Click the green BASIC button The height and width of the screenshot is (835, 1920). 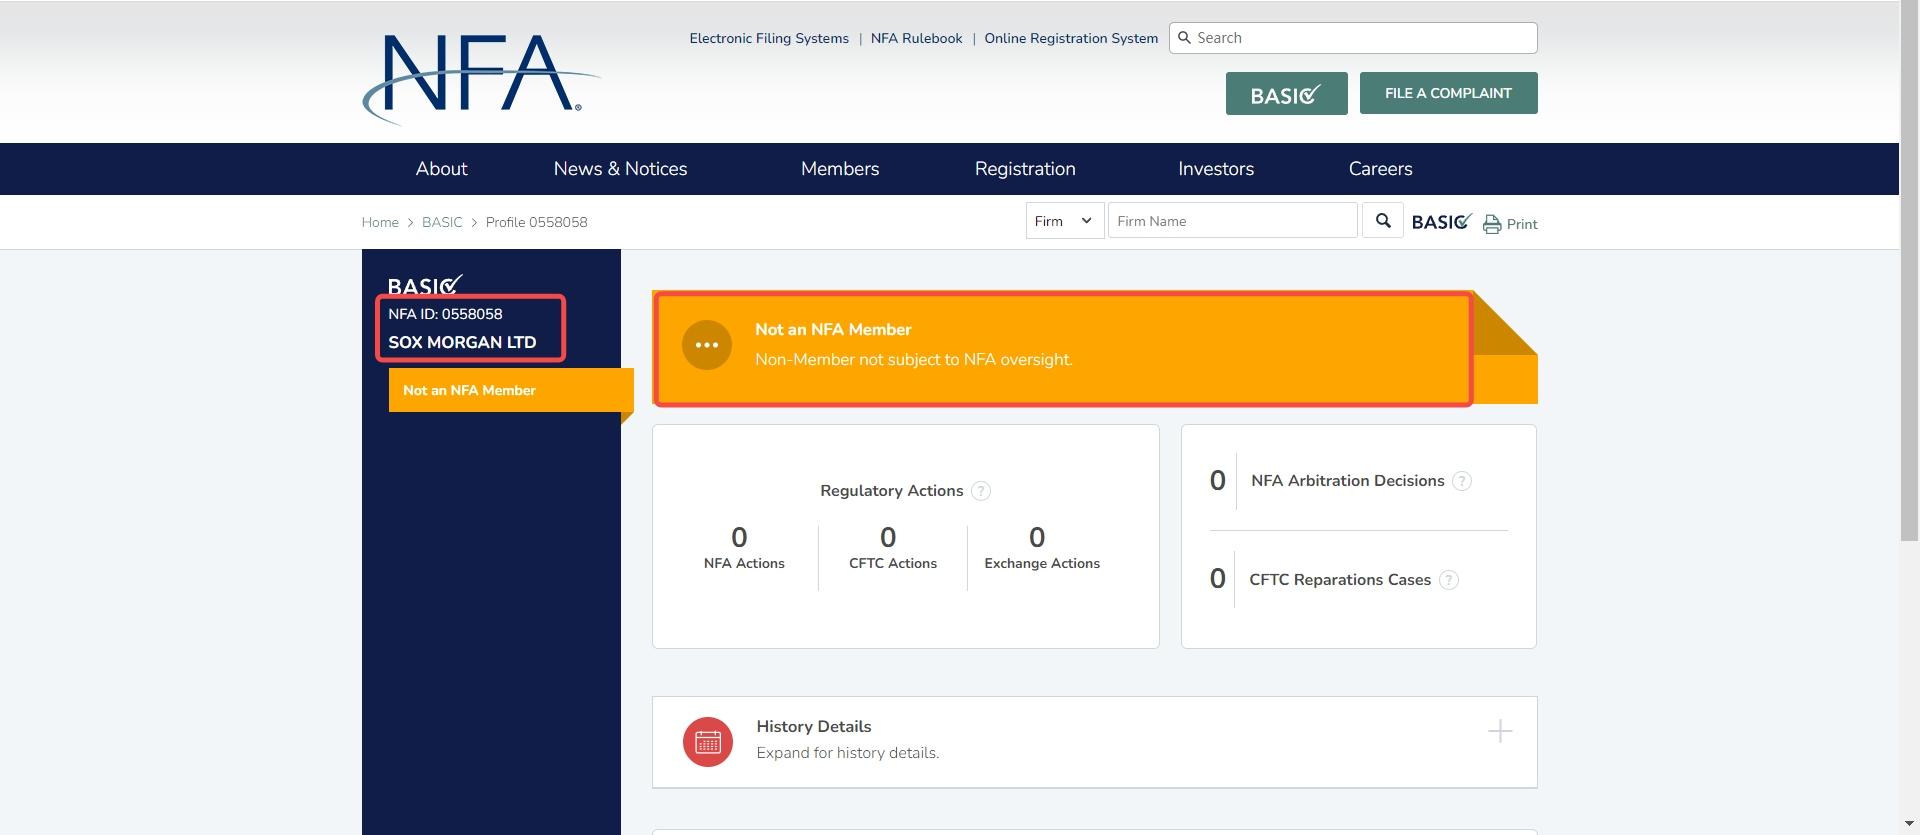pyautogui.click(x=1286, y=93)
